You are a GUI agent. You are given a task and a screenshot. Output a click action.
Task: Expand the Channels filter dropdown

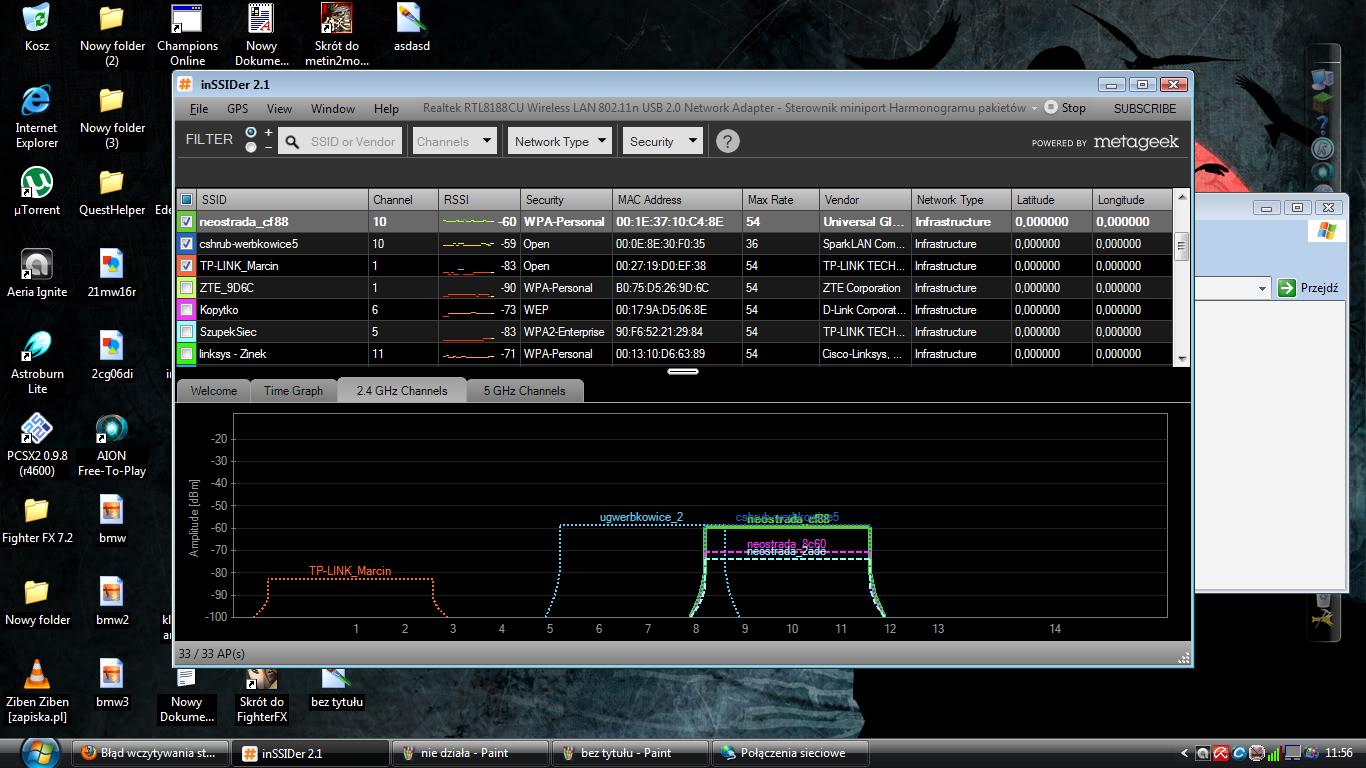454,141
